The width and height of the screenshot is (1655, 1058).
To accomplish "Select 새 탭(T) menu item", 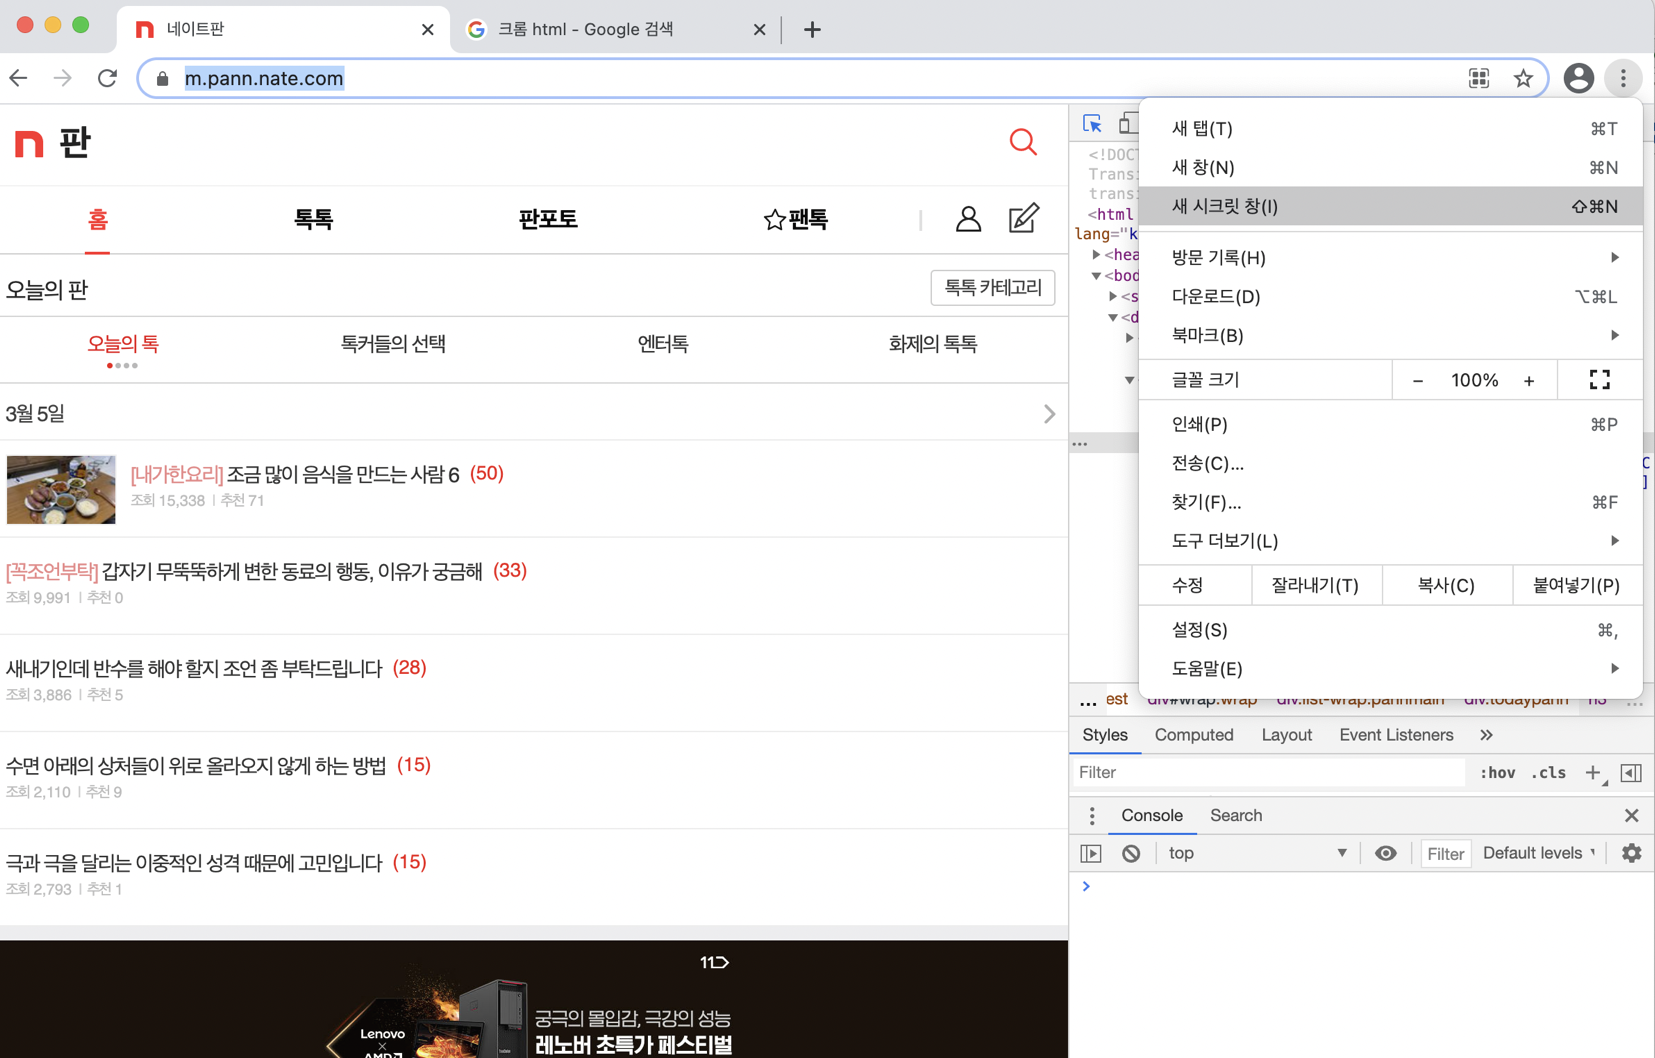I will click(1390, 129).
